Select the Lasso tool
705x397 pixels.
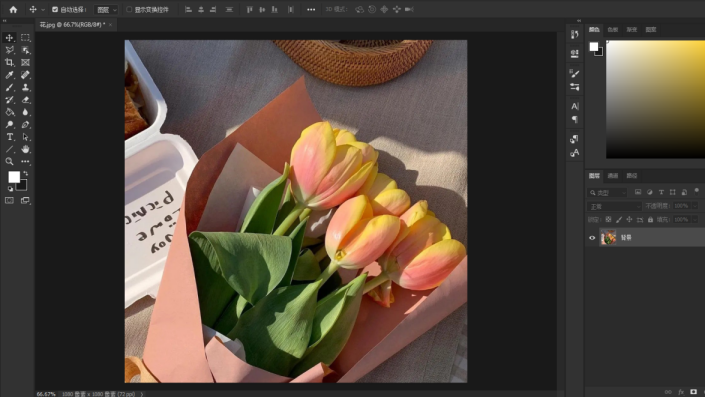[9, 50]
